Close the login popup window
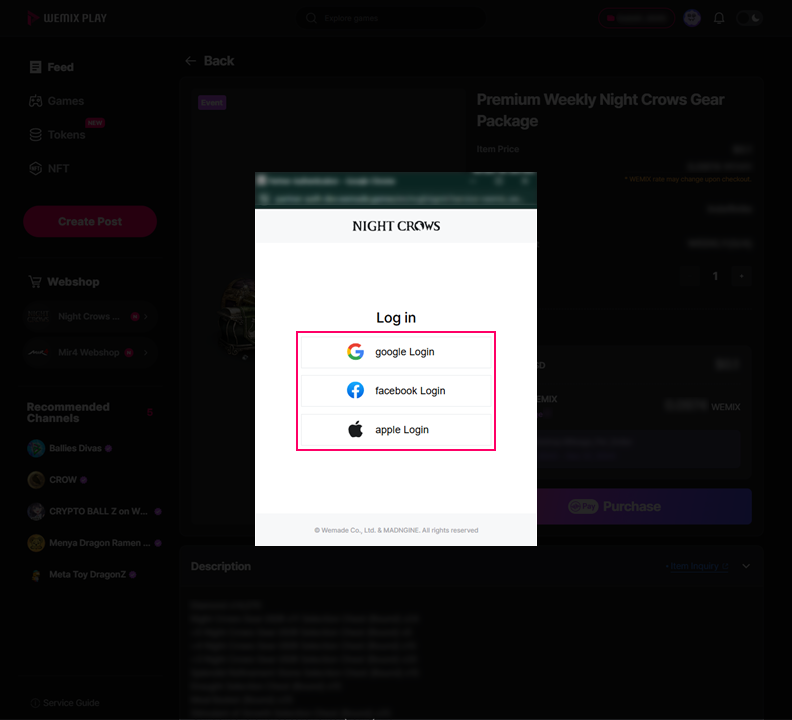The width and height of the screenshot is (792, 720). 525,180
